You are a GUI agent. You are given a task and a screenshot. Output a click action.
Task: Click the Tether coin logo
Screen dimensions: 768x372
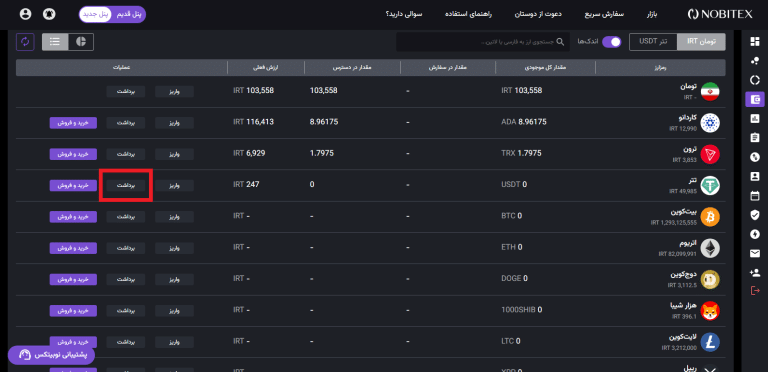[x=710, y=186]
